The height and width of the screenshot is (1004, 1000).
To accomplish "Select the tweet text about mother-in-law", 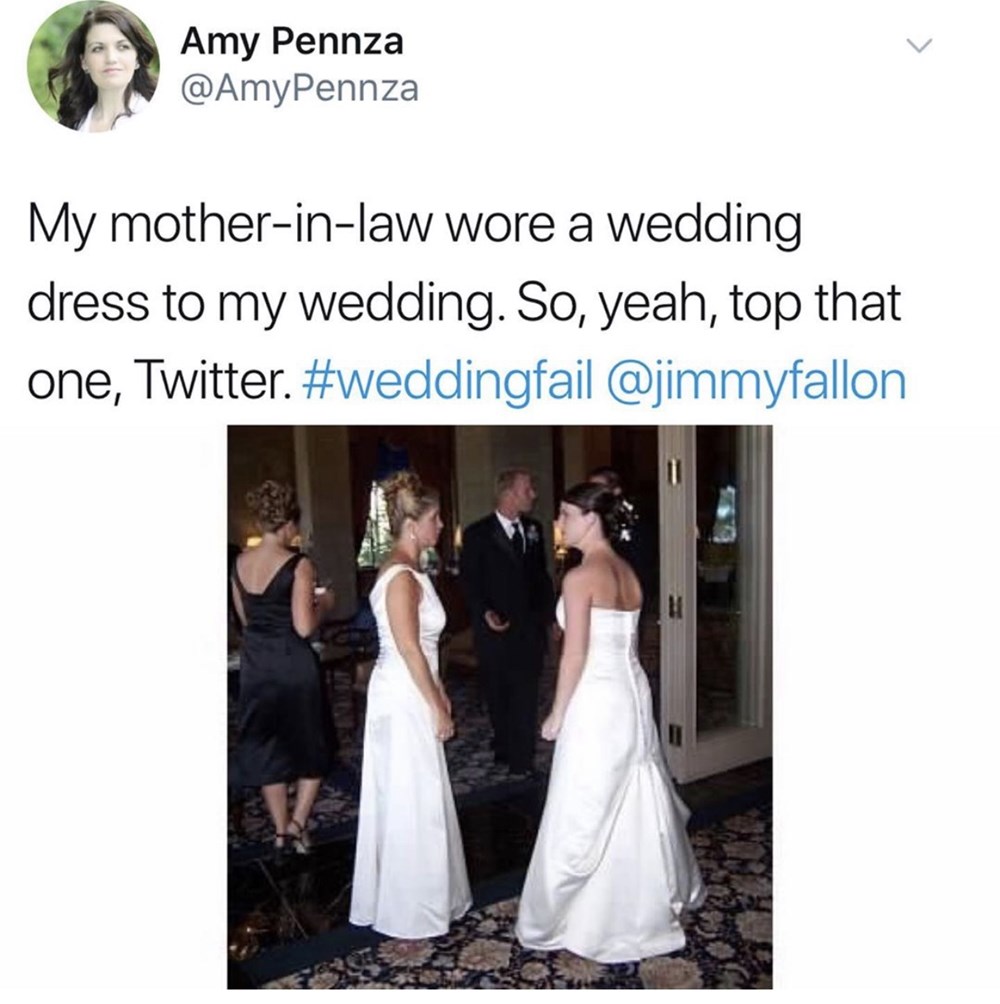I will 467,305.
